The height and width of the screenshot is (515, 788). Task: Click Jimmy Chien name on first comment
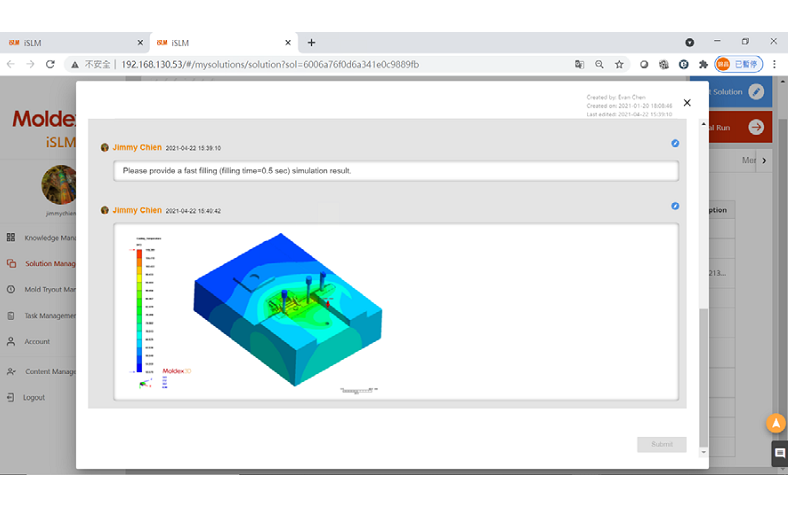pos(137,147)
